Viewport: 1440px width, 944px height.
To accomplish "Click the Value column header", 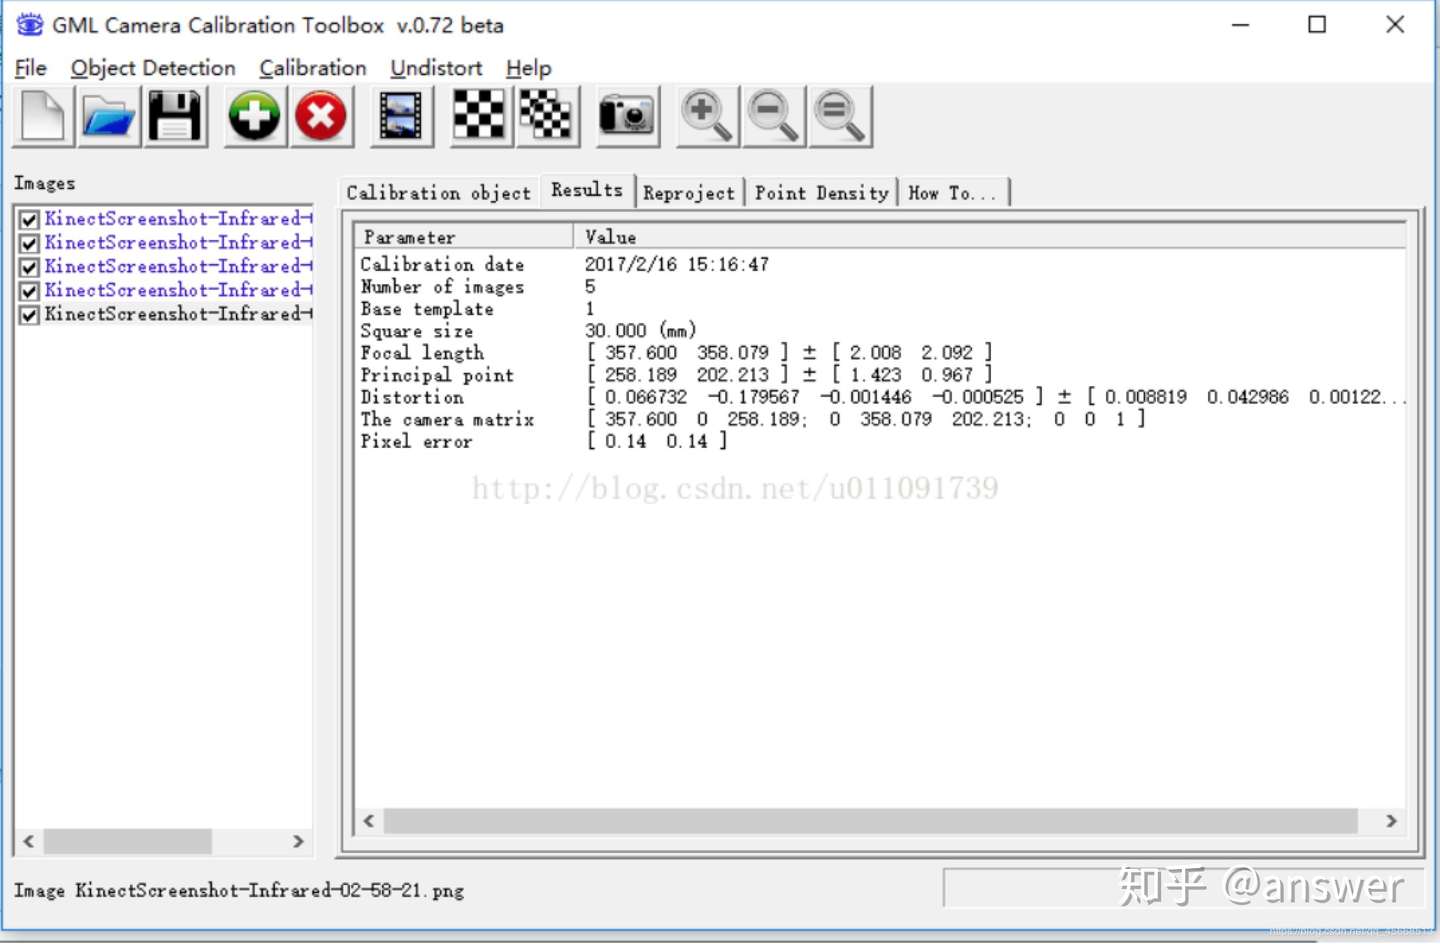I will [990, 237].
